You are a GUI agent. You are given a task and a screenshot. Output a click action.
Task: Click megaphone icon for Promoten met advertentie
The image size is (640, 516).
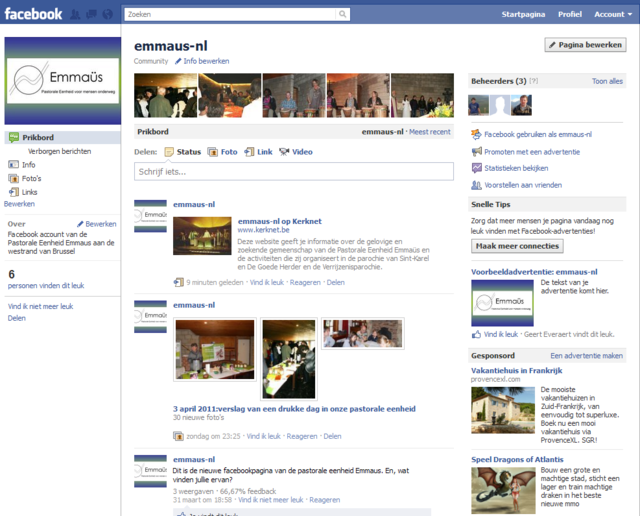click(476, 152)
